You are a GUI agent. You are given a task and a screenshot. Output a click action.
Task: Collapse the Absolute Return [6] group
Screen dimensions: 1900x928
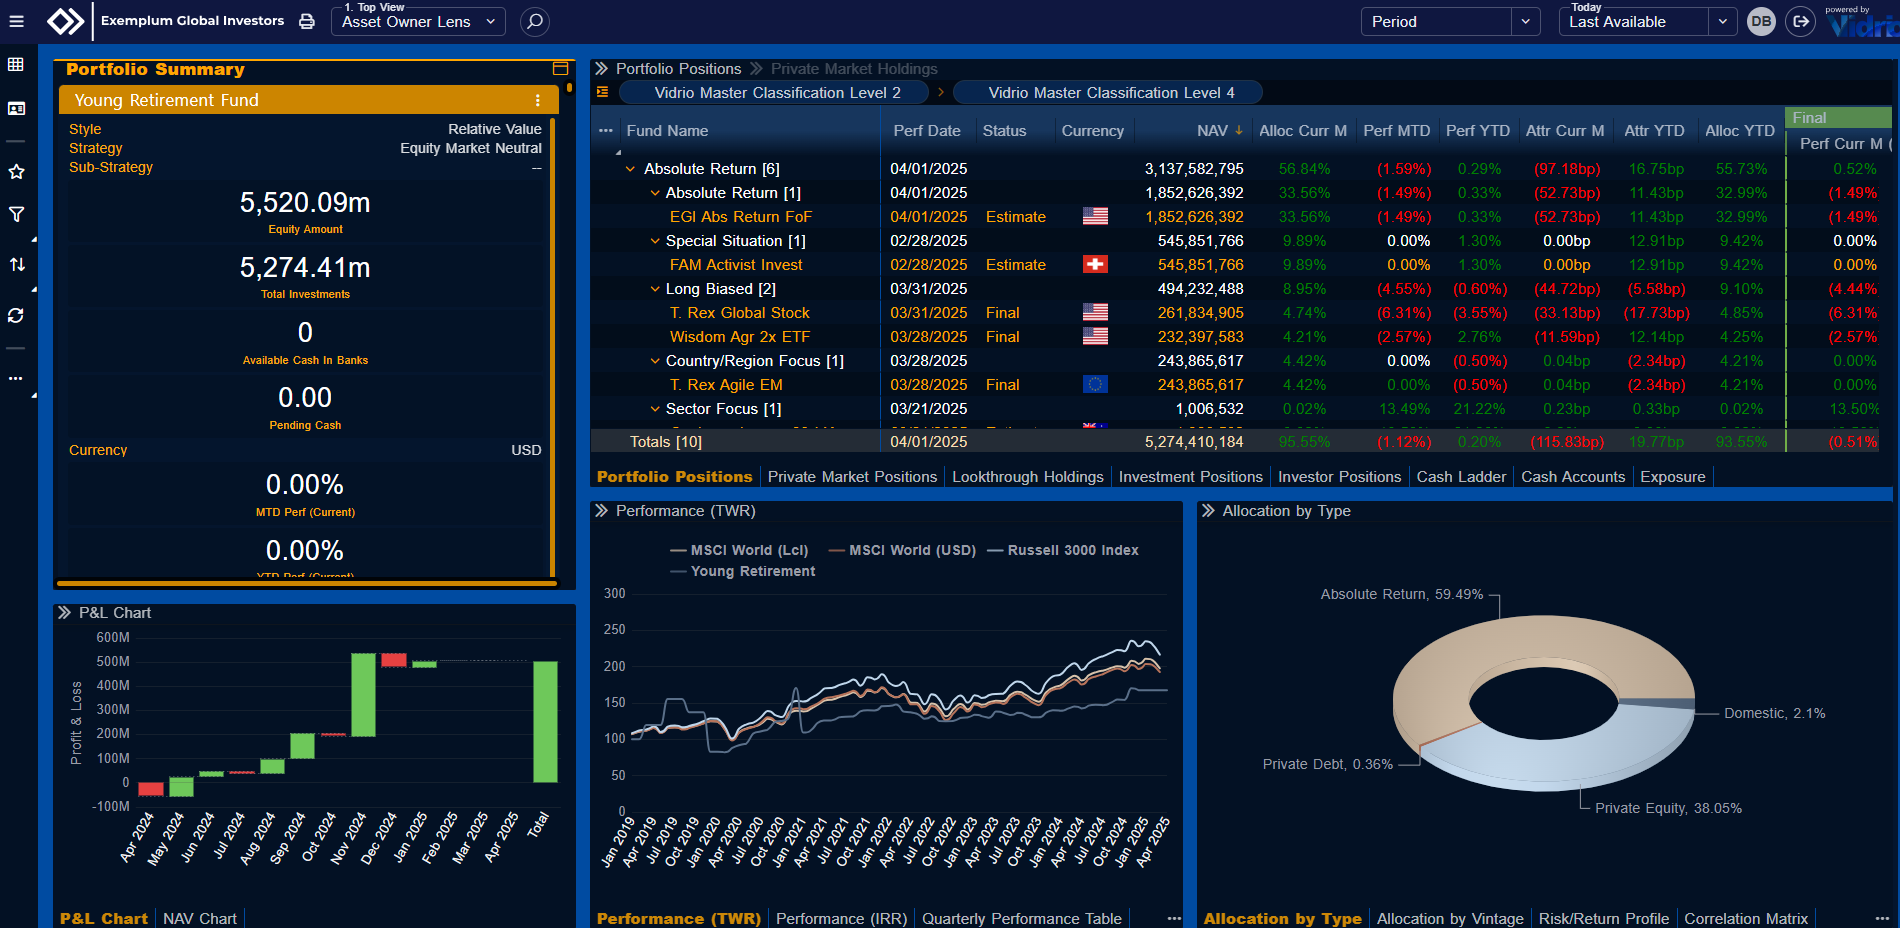click(x=630, y=169)
